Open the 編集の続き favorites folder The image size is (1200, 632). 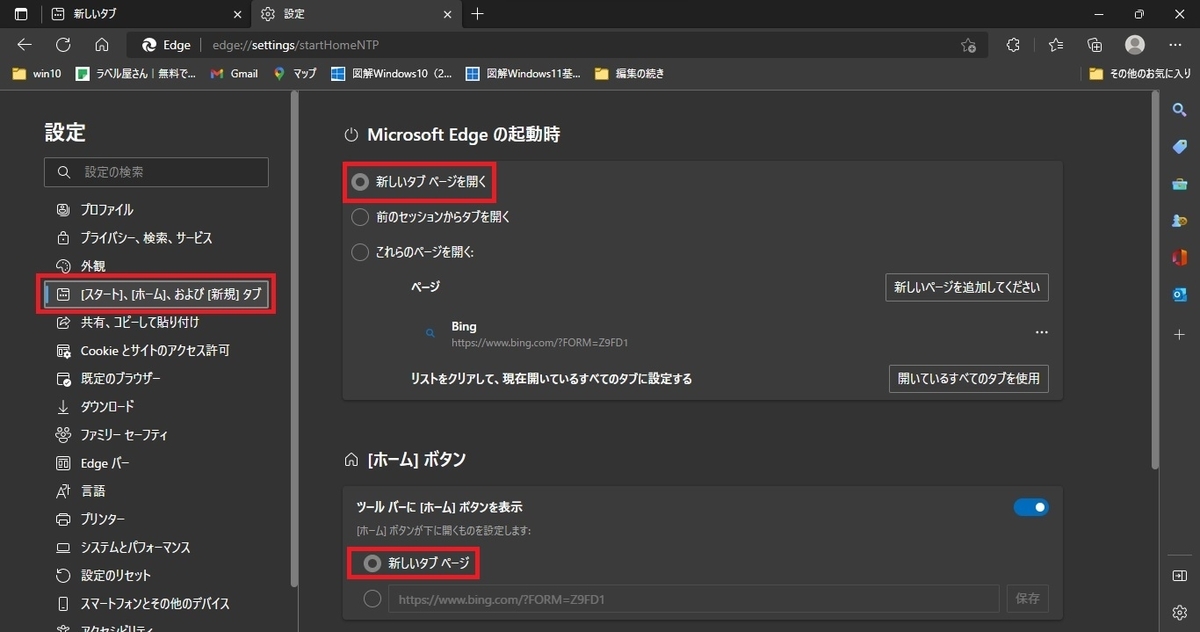coord(629,74)
